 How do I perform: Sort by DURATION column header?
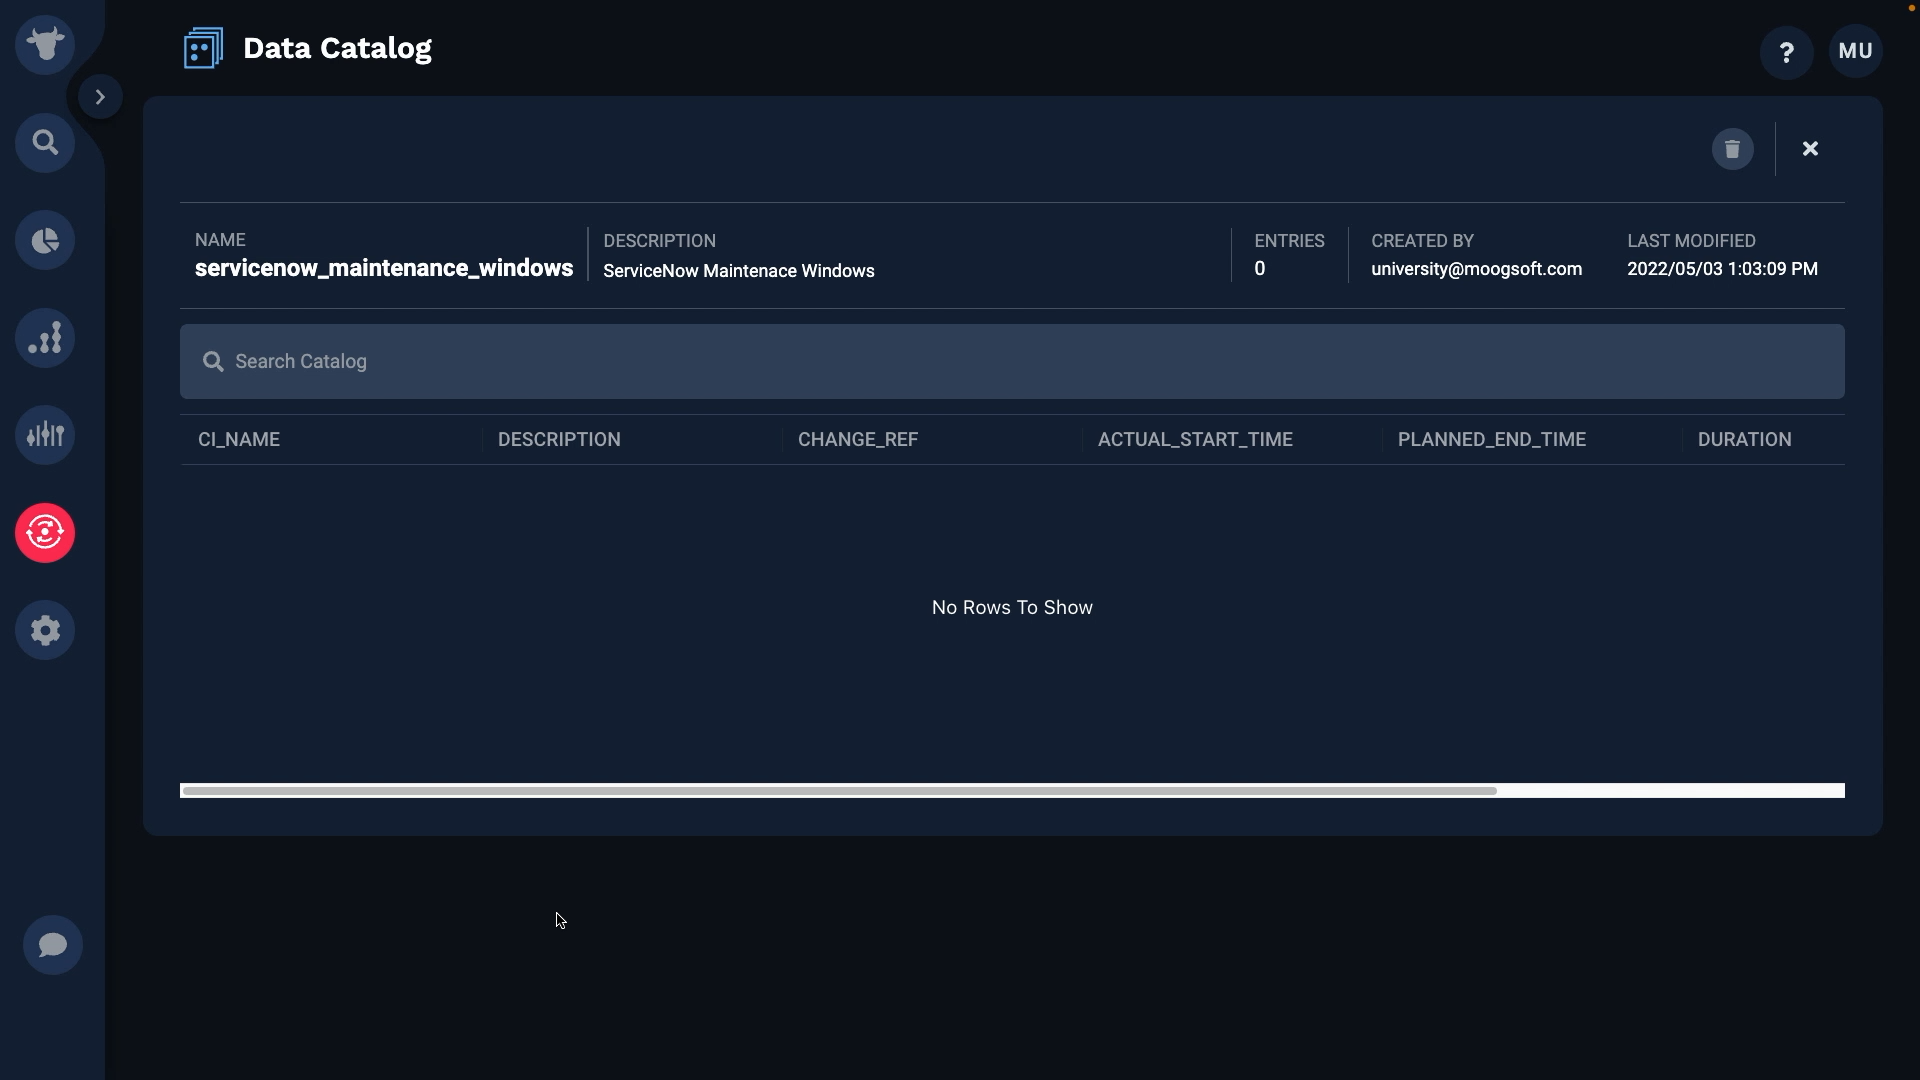pyautogui.click(x=1745, y=440)
